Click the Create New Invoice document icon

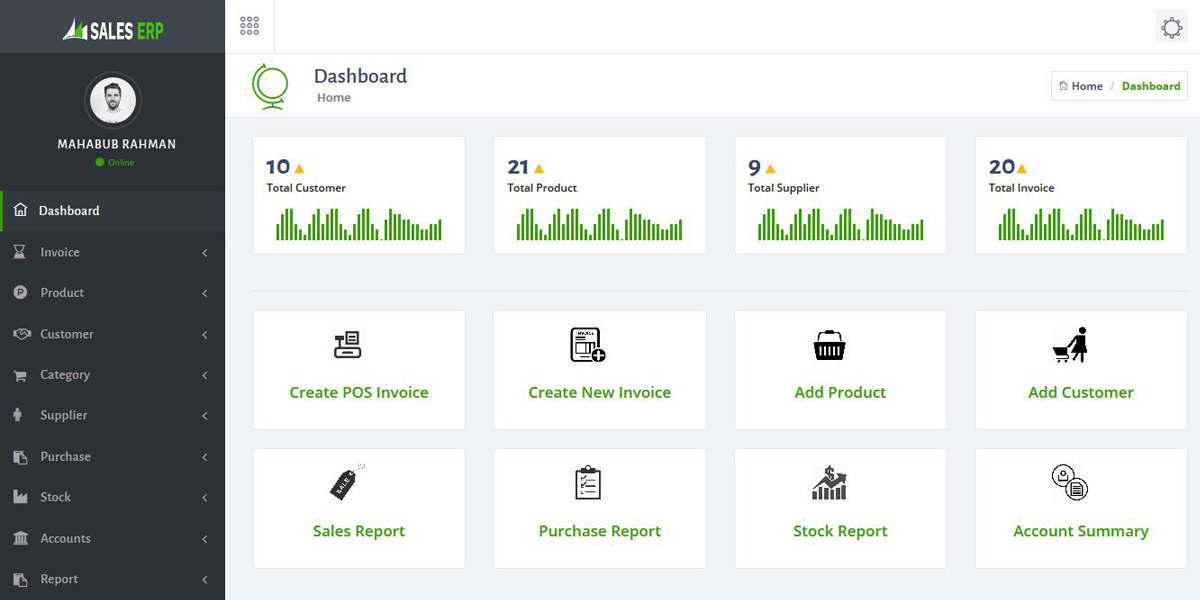tap(588, 344)
